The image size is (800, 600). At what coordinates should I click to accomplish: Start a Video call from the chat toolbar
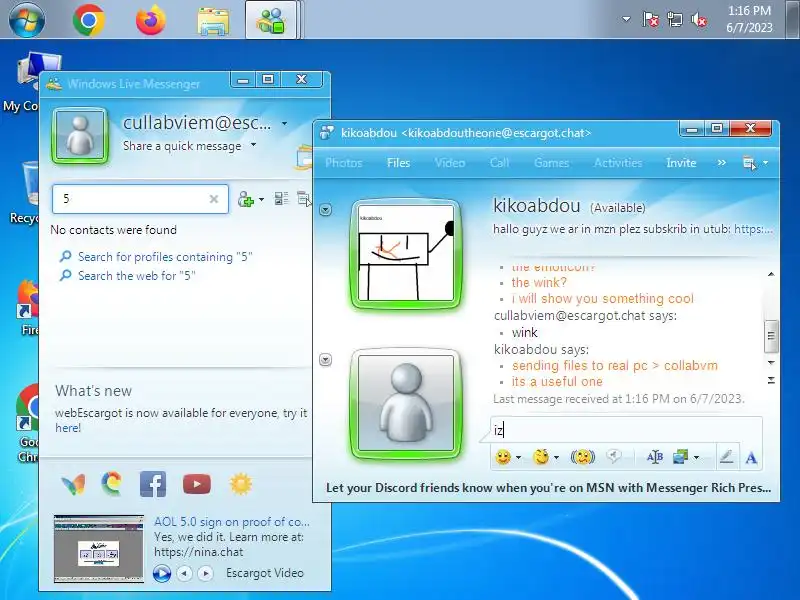(449, 163)
